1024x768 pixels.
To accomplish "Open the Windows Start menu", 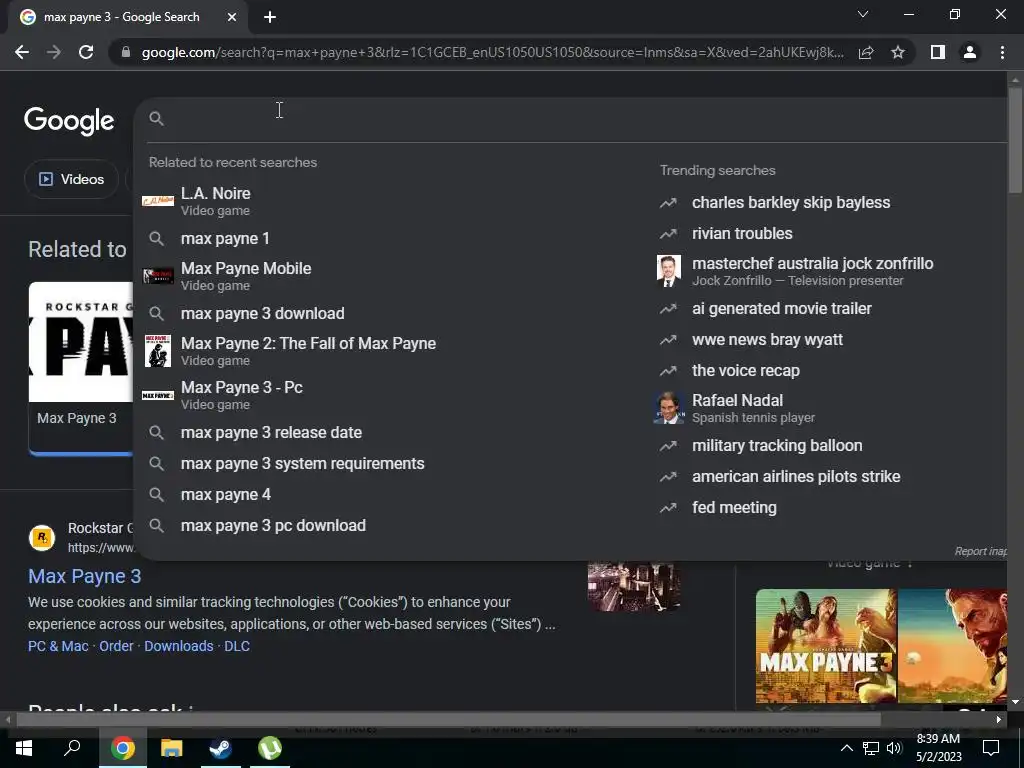I will click(x=24, y=748).
